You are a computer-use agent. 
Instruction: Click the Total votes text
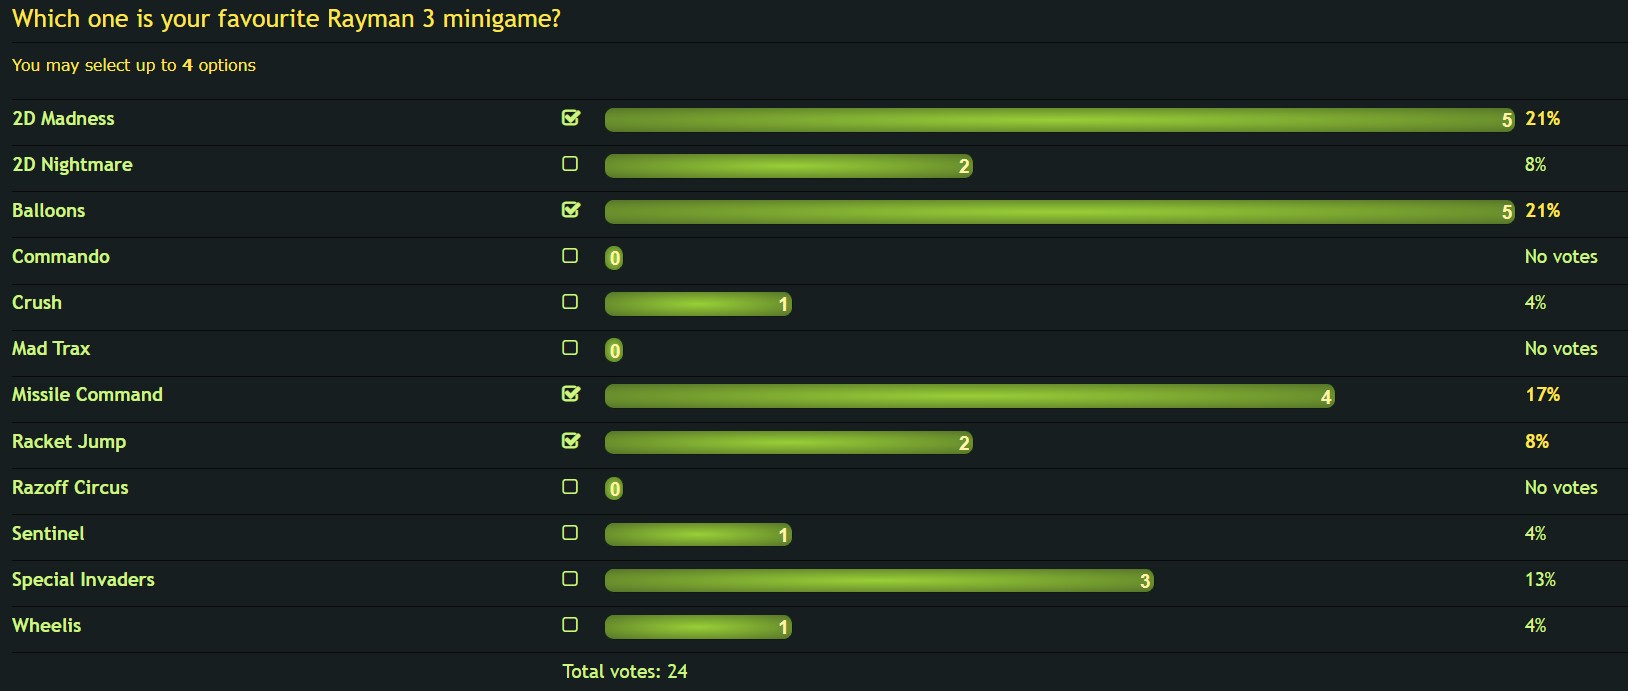click(625, 671)
